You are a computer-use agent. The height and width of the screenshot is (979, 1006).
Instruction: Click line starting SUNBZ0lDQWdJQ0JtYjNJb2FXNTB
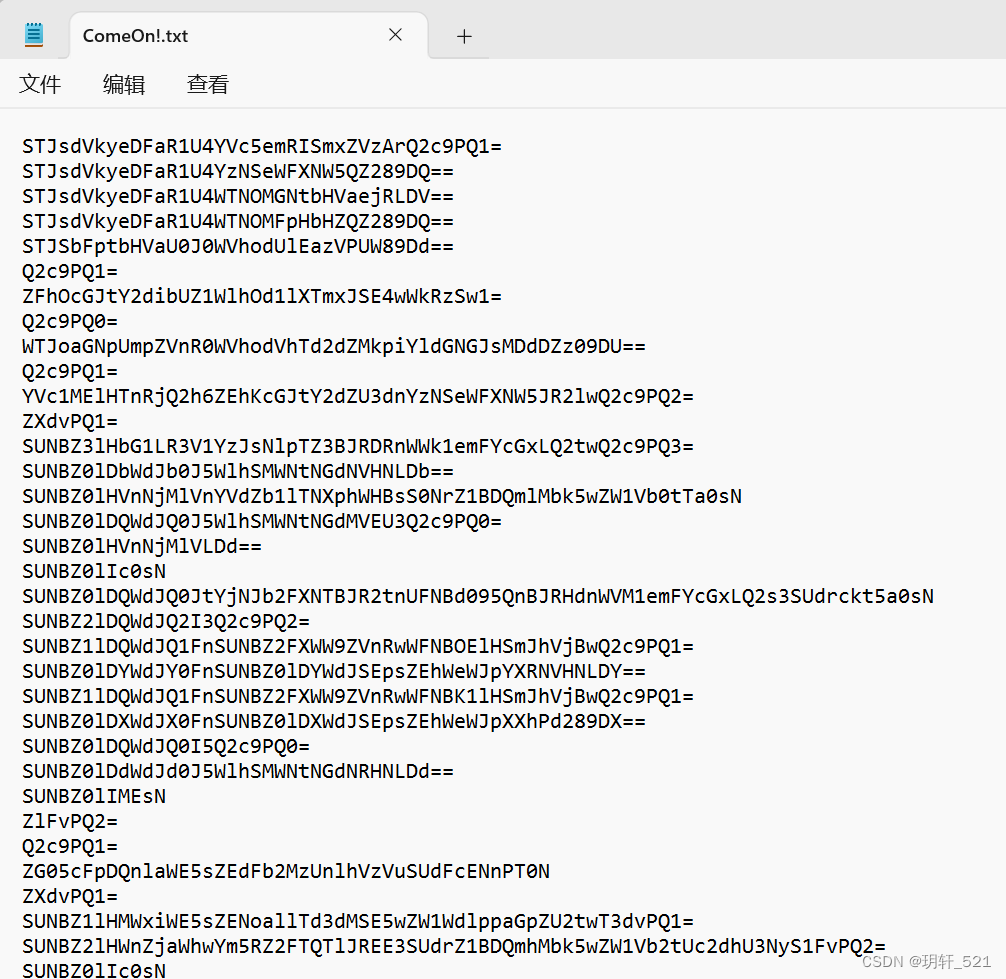(x=478, y=597)
